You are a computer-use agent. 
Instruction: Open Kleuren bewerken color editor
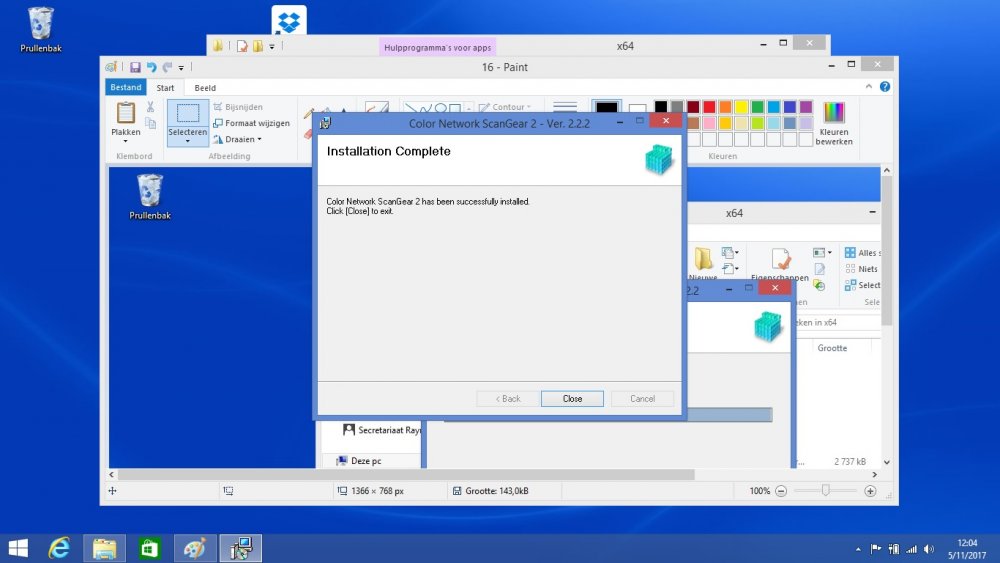(833, 122)
